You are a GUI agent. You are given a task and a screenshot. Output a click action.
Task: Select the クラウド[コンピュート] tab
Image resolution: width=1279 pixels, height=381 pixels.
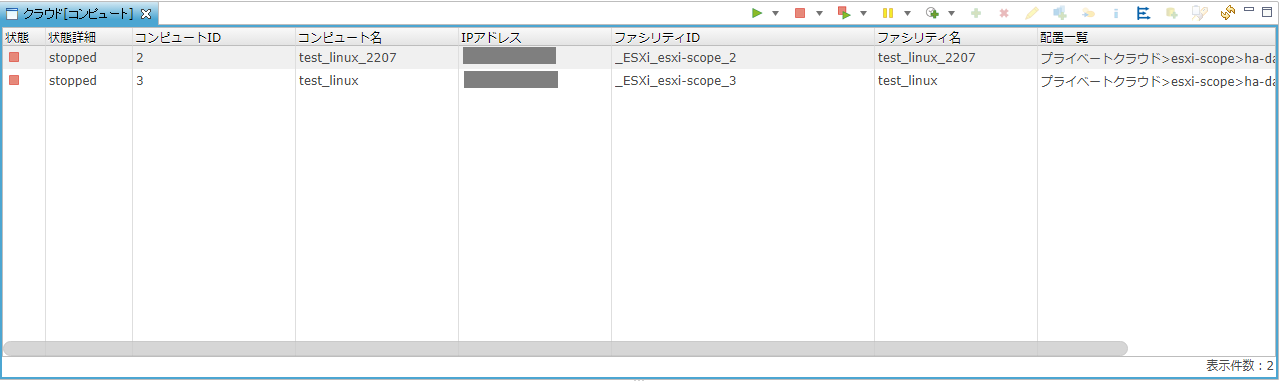[78, 14]
